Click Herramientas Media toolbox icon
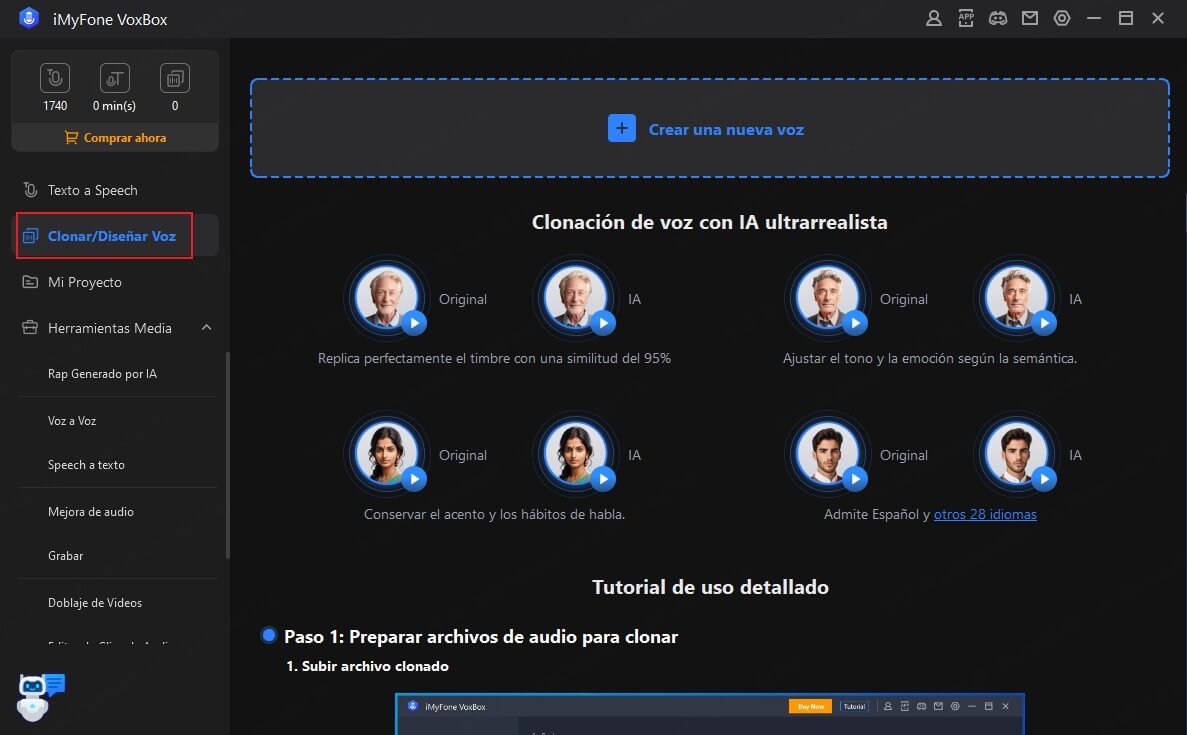 coord(30,328)
